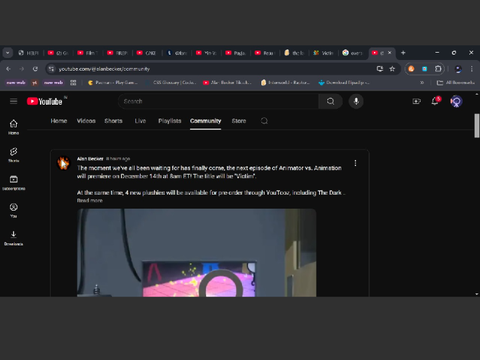Switch to the Live tab

pyautogui.click(x=140, y=121)
